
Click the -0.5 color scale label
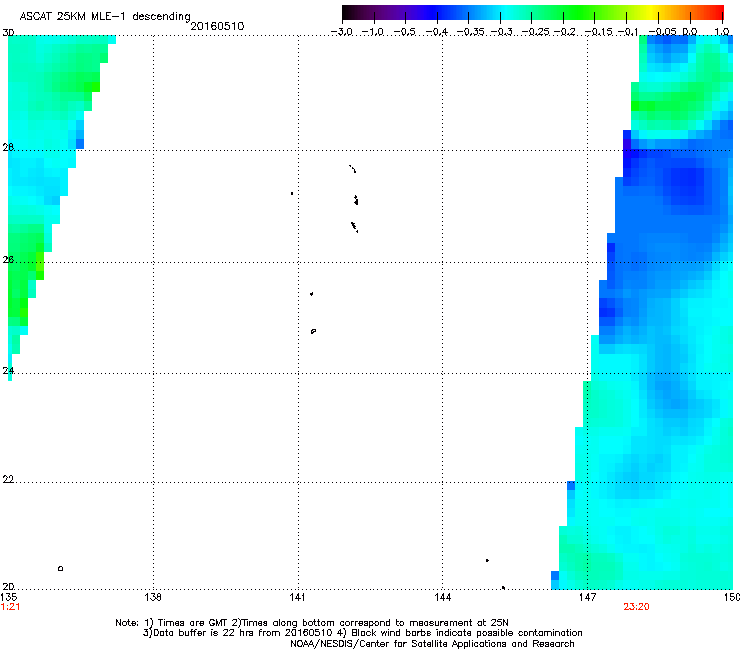(404, 32)
